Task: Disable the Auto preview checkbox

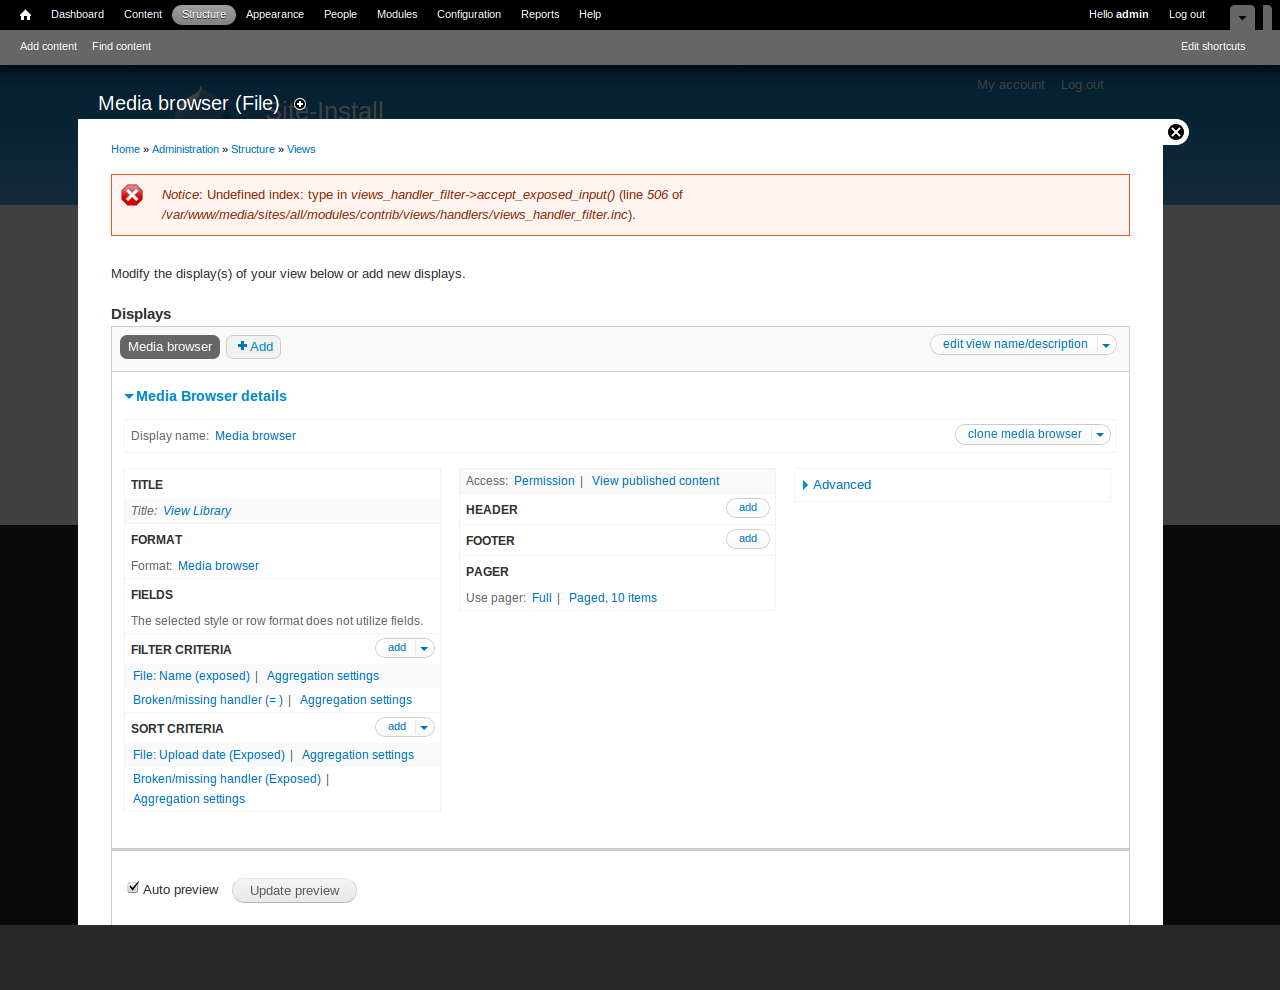Action: 132,886
